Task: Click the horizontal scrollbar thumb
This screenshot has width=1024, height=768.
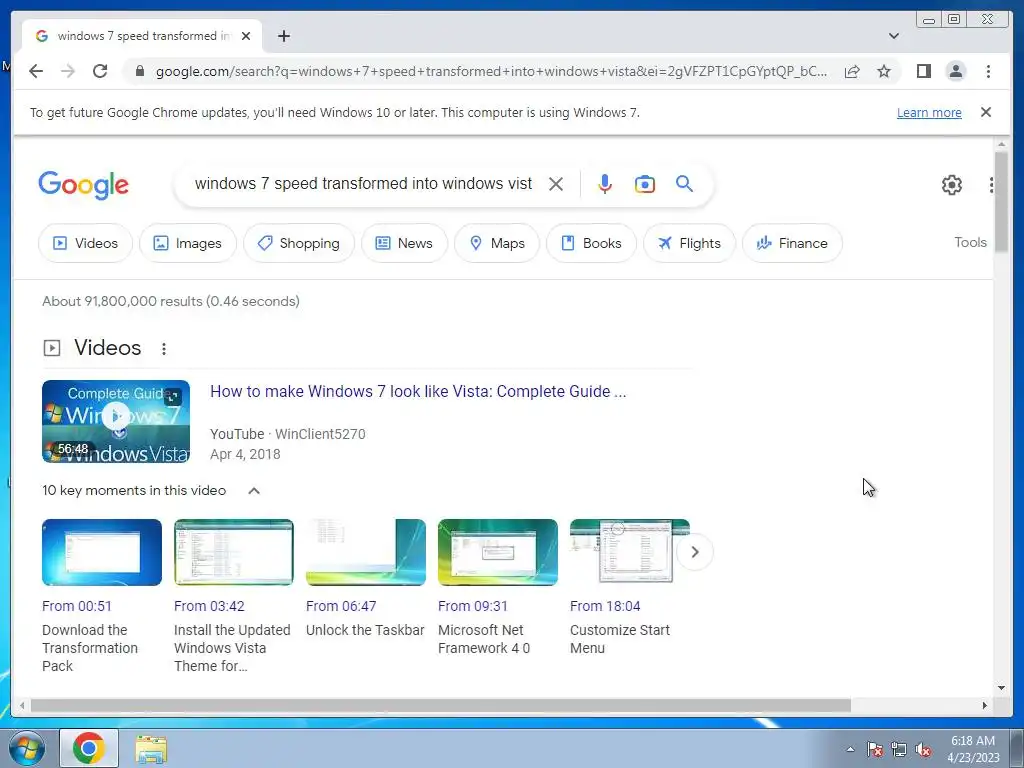Action: click(x=441, y=705)
